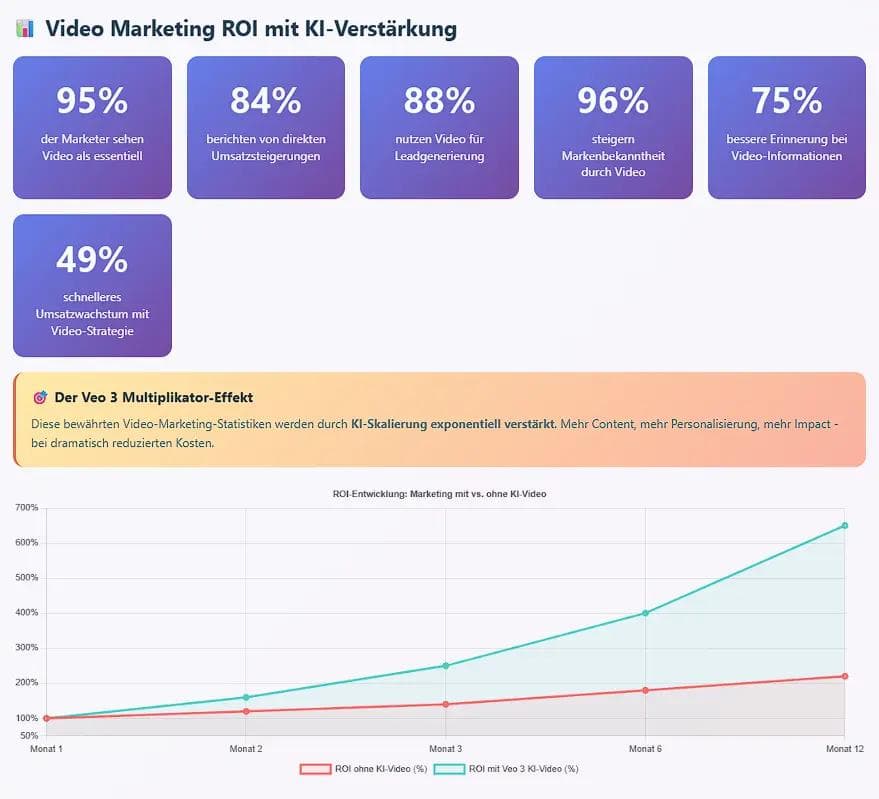The image size is (879, 799).
Task: Select the 95% Marketer statistic card
Action: (92, 127)
